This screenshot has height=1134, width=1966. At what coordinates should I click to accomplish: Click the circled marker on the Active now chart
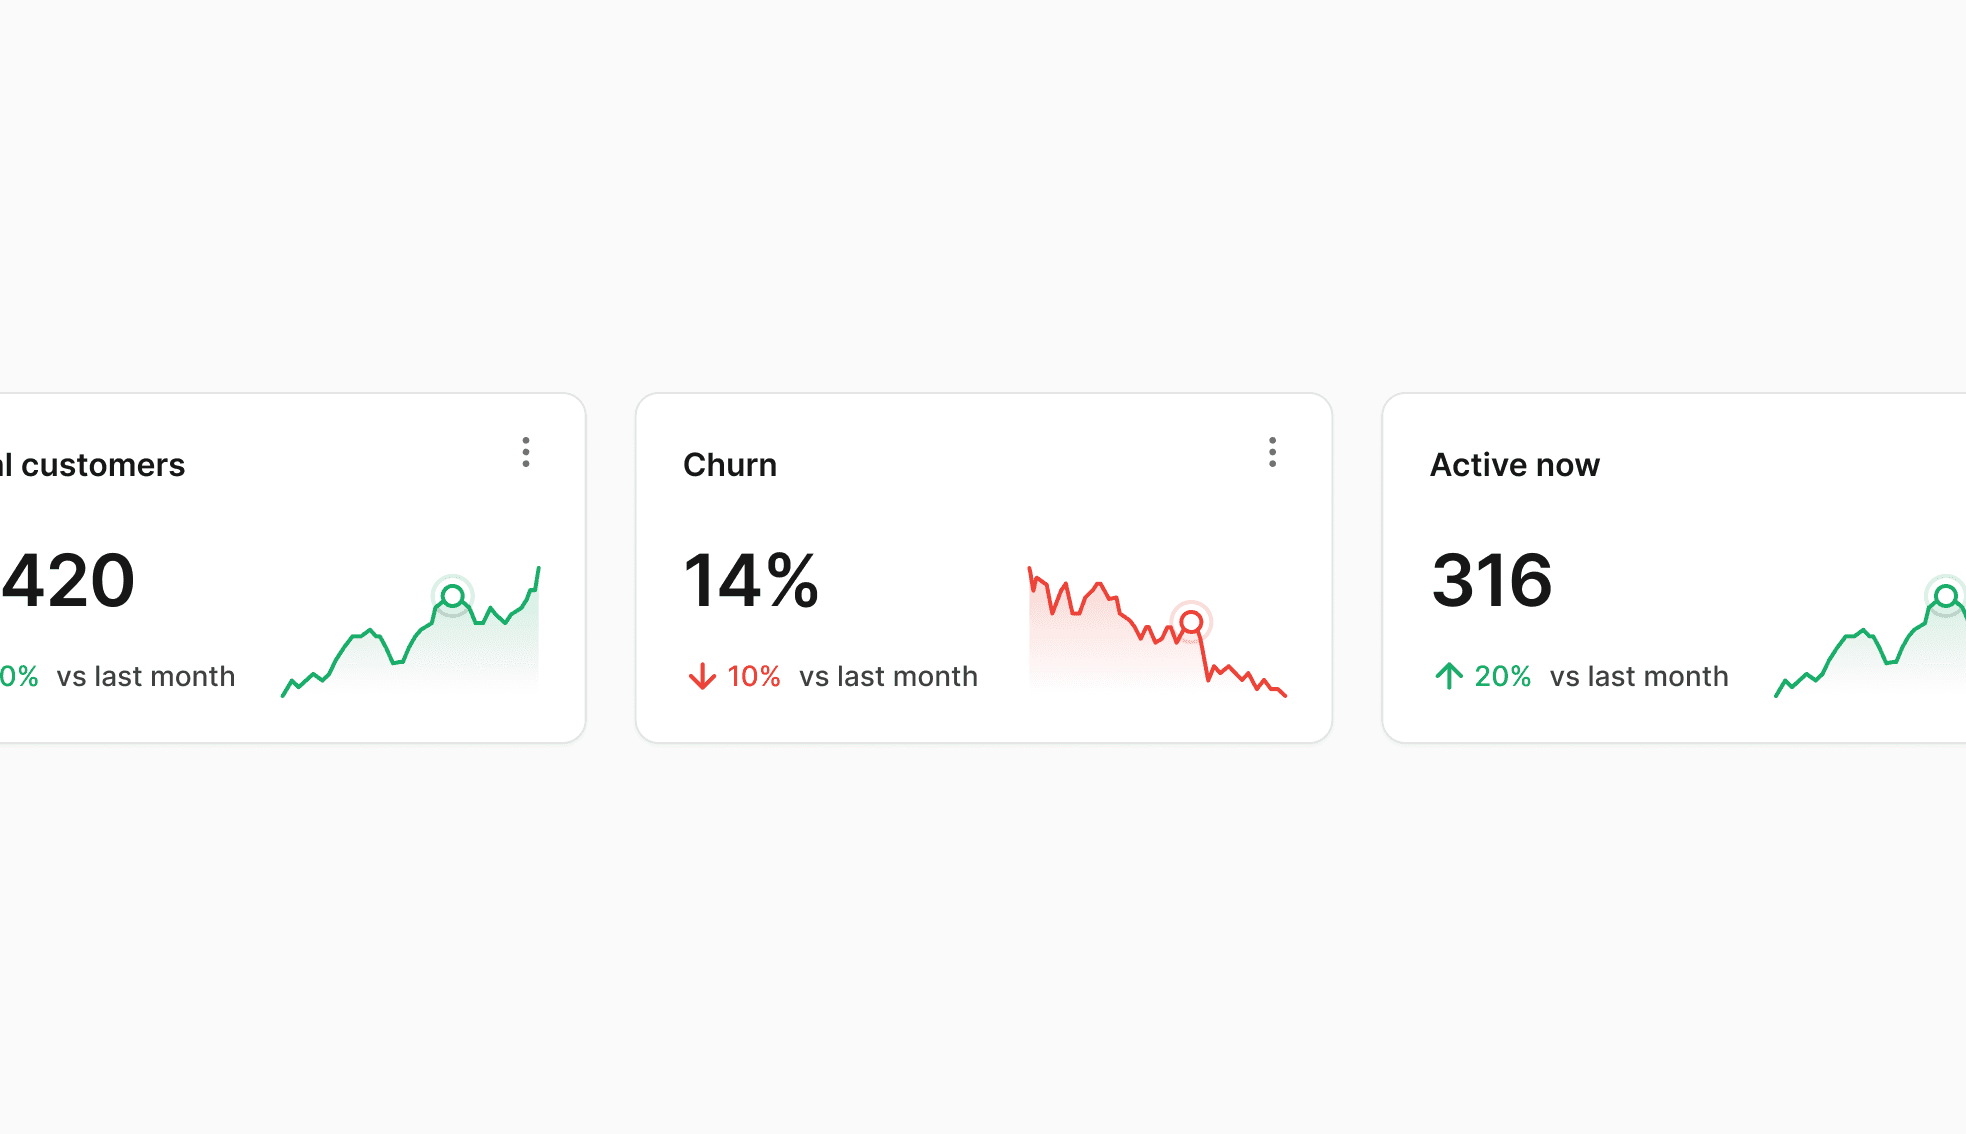click(1946, 597)
